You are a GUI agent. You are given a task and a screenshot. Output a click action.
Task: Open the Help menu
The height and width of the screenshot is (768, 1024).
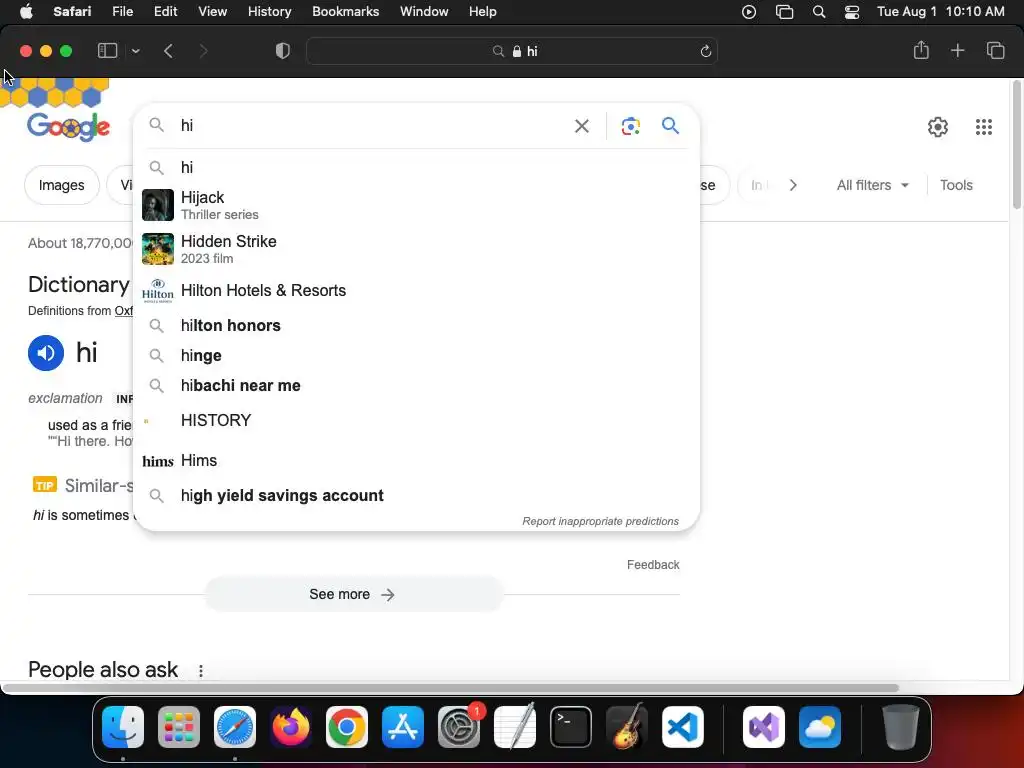pyautogui.click(x=483, y=12)
